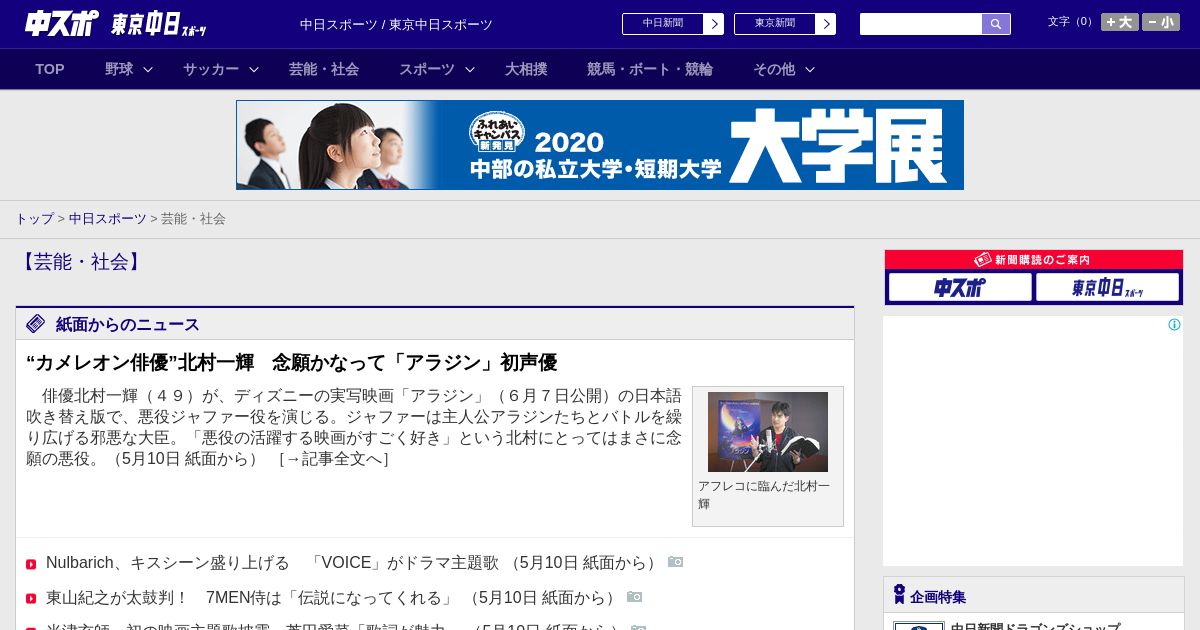
Task: Click the ad info icon
Action: (1174, 324)
